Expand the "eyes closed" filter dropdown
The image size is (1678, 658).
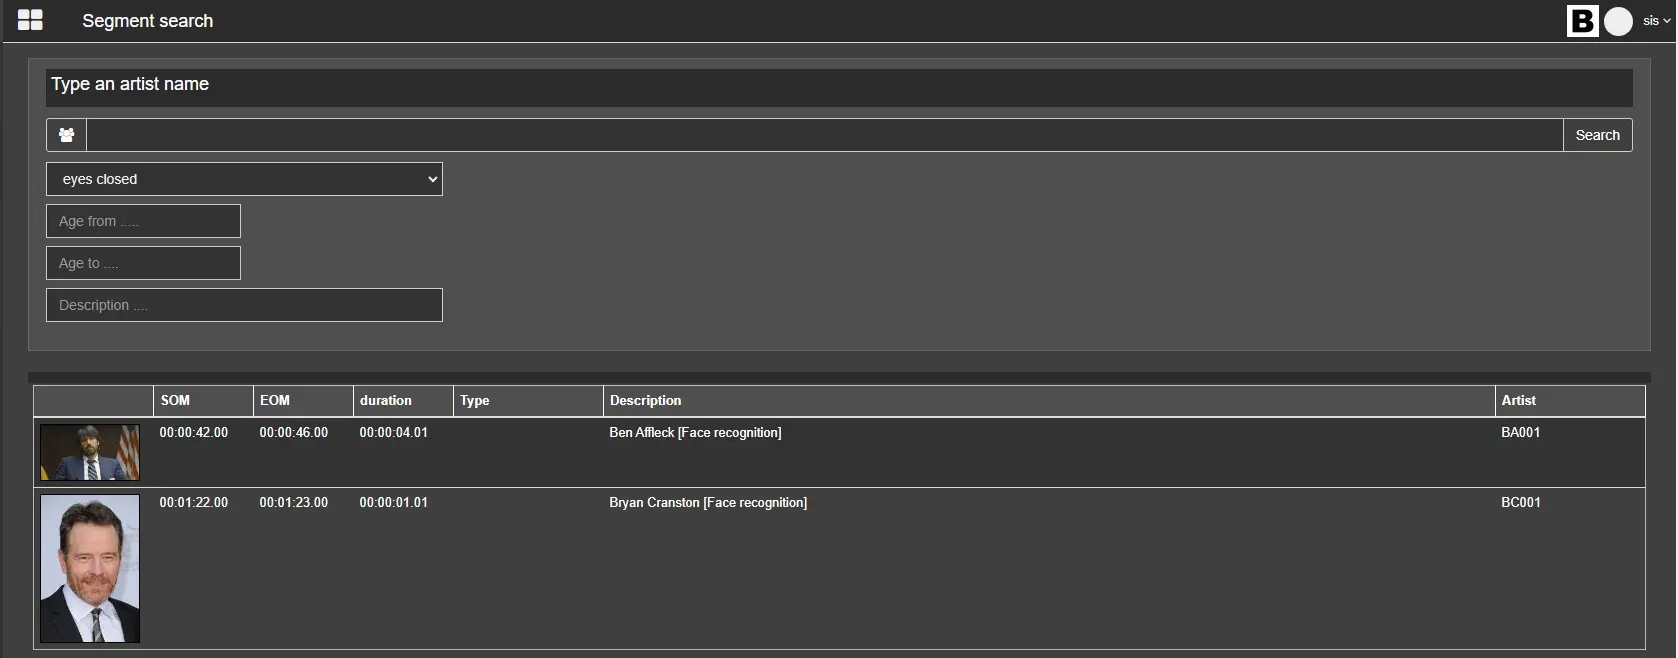point(244,179)
